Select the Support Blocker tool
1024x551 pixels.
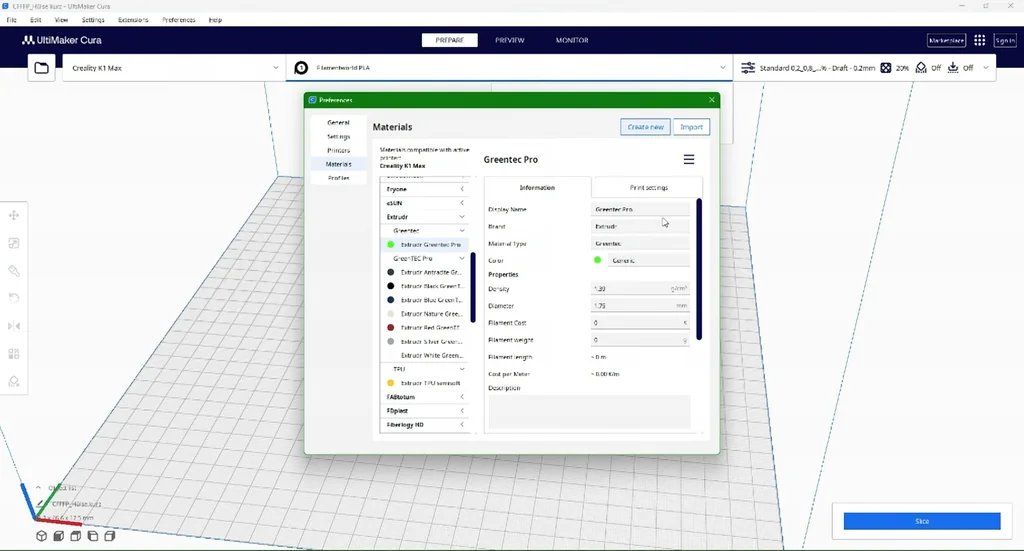14,381
